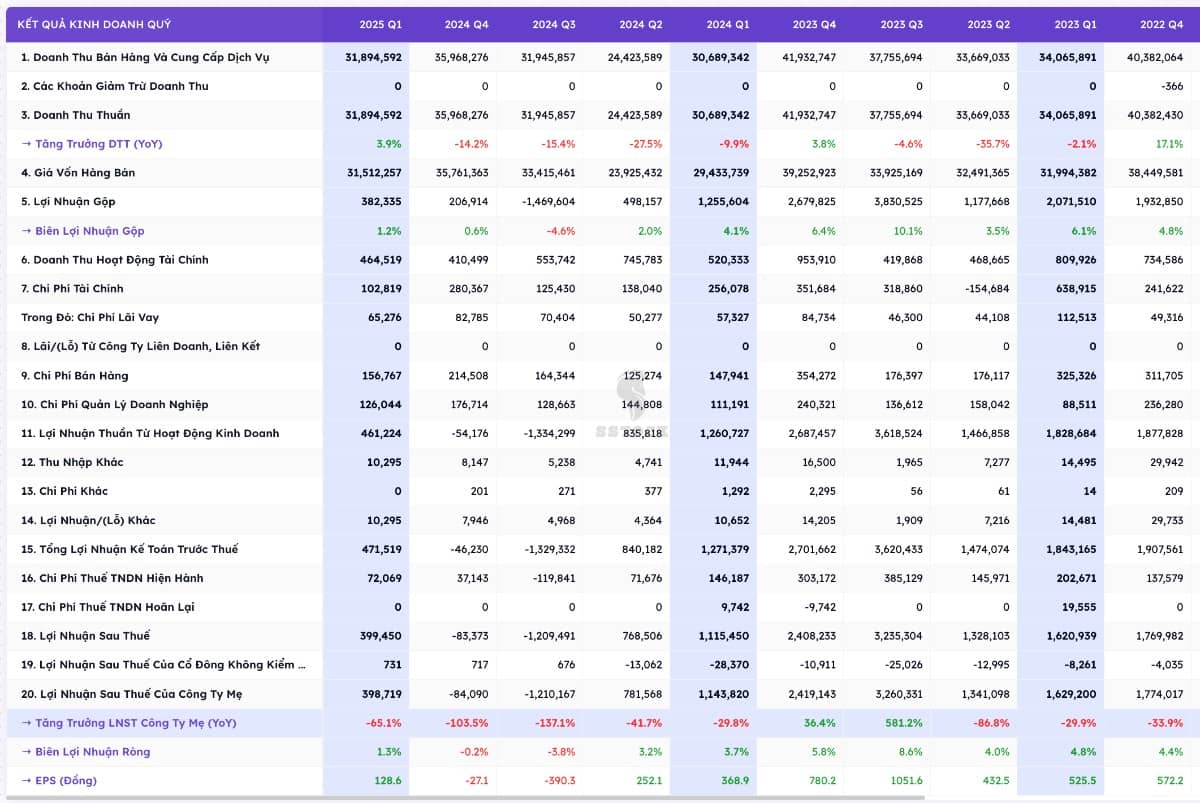The image size is (1200, 803).
Task: Select the 2022 Q4 column header
Action: 1162,24
